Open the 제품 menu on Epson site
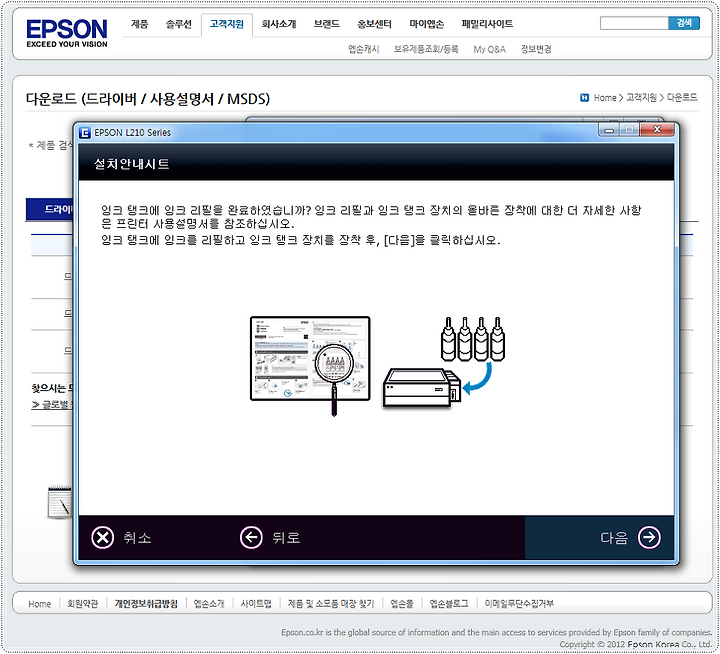The image size is (720, 654). (140, 24)
